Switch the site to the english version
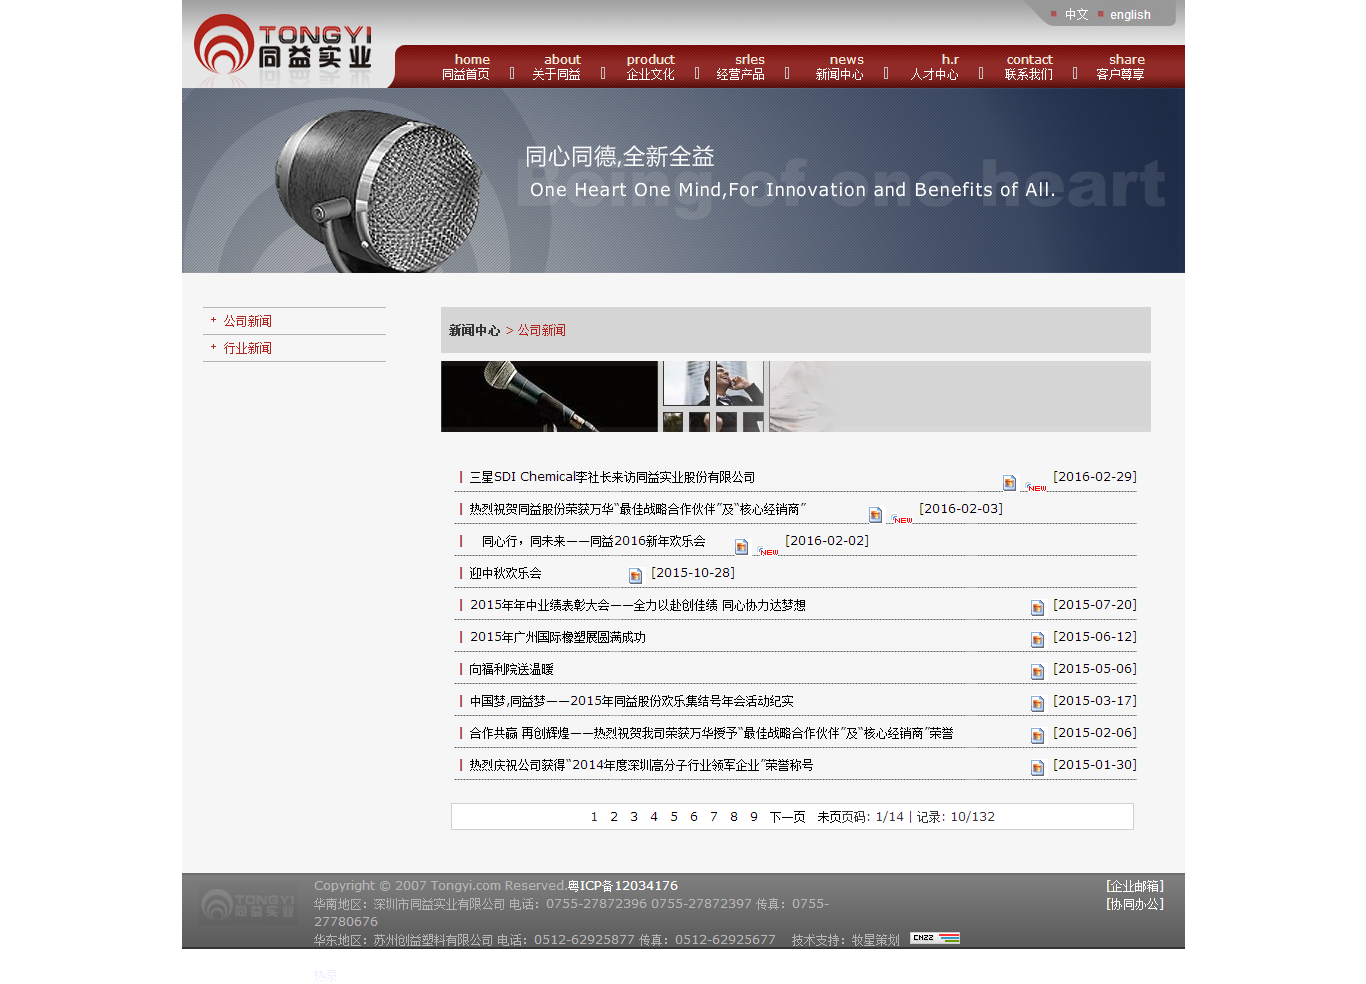 pyautogui.click(x=1130, y=14)
